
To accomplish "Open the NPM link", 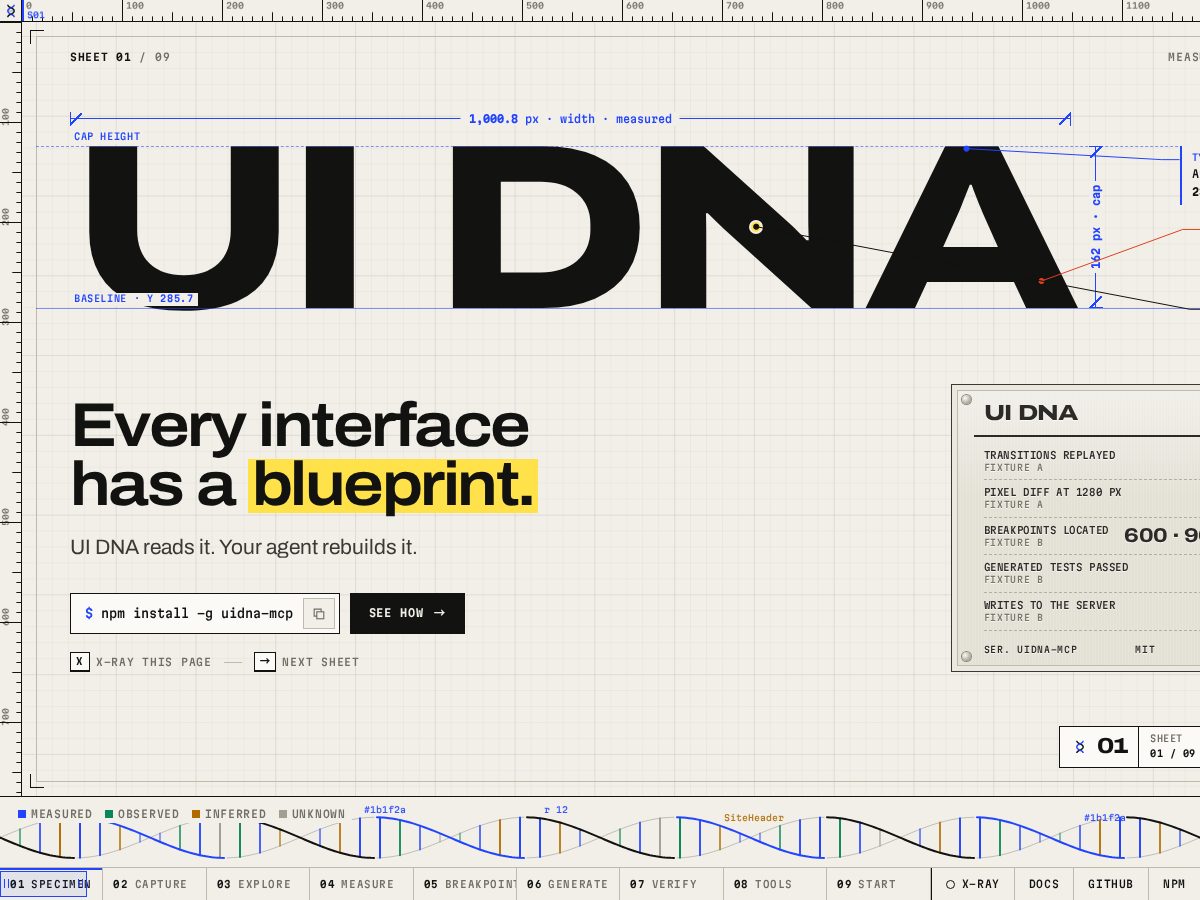I will 1174,884.
